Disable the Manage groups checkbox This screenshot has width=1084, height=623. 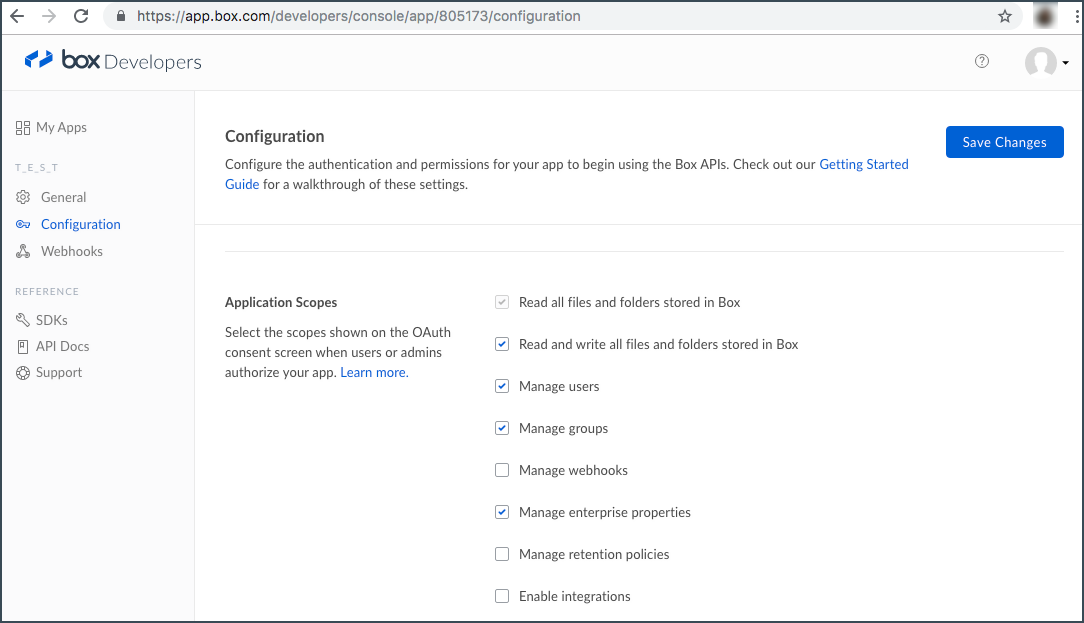click(x=502, y=428)
